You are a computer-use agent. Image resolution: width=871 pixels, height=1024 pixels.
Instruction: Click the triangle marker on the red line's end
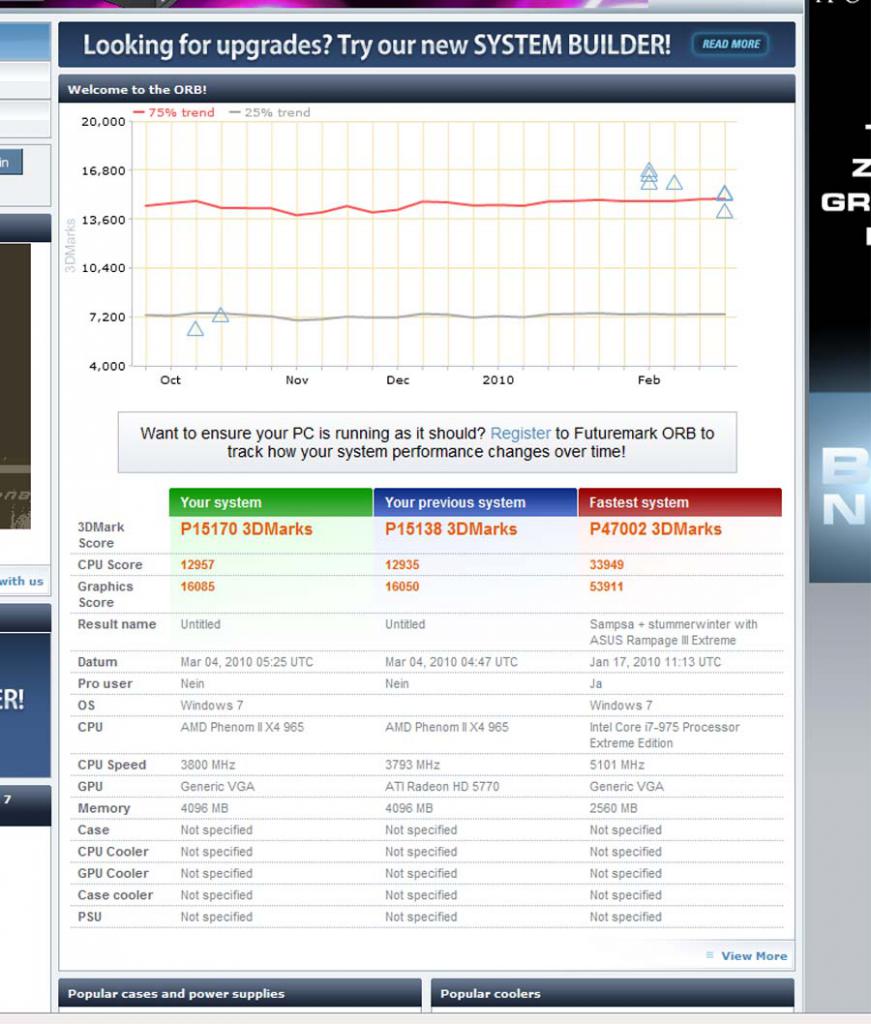click(725, 193)
